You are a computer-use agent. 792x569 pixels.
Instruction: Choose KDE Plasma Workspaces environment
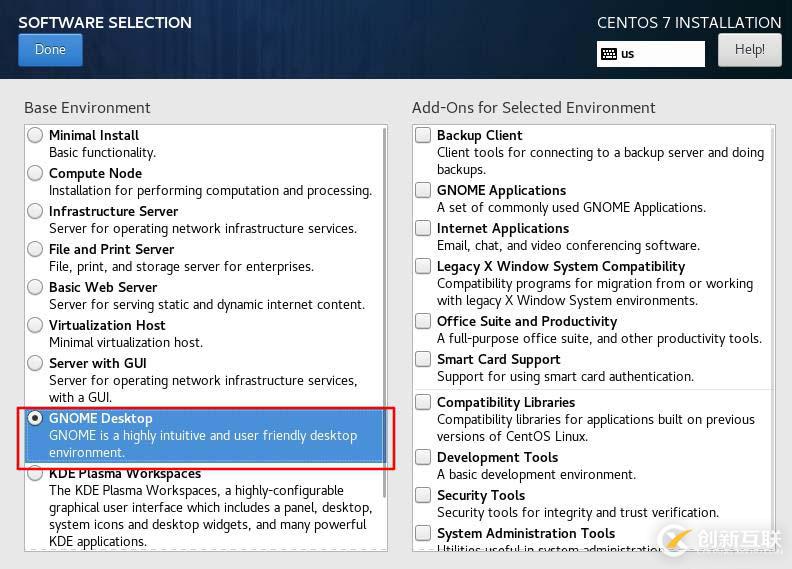(x=36, y=474)
